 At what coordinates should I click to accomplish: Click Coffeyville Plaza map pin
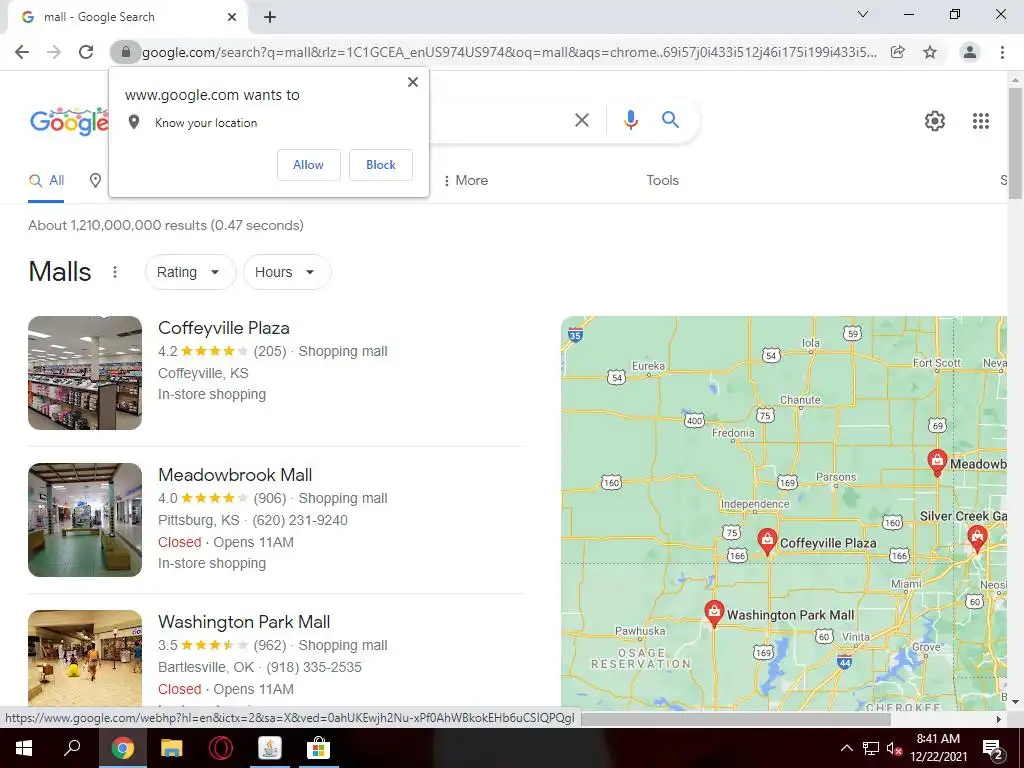tap(767, 541)
